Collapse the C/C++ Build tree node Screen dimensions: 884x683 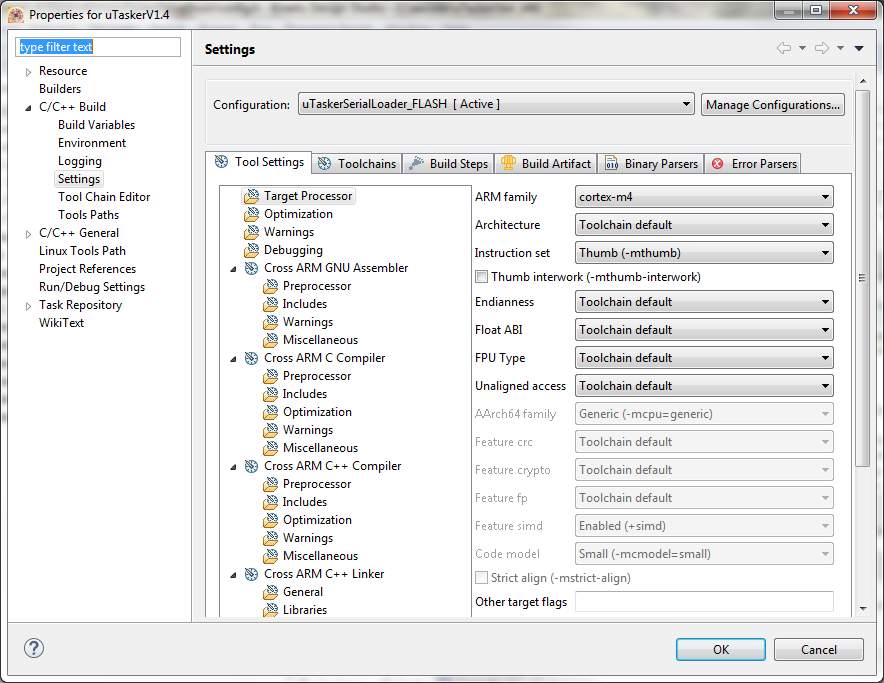point(28,108)
